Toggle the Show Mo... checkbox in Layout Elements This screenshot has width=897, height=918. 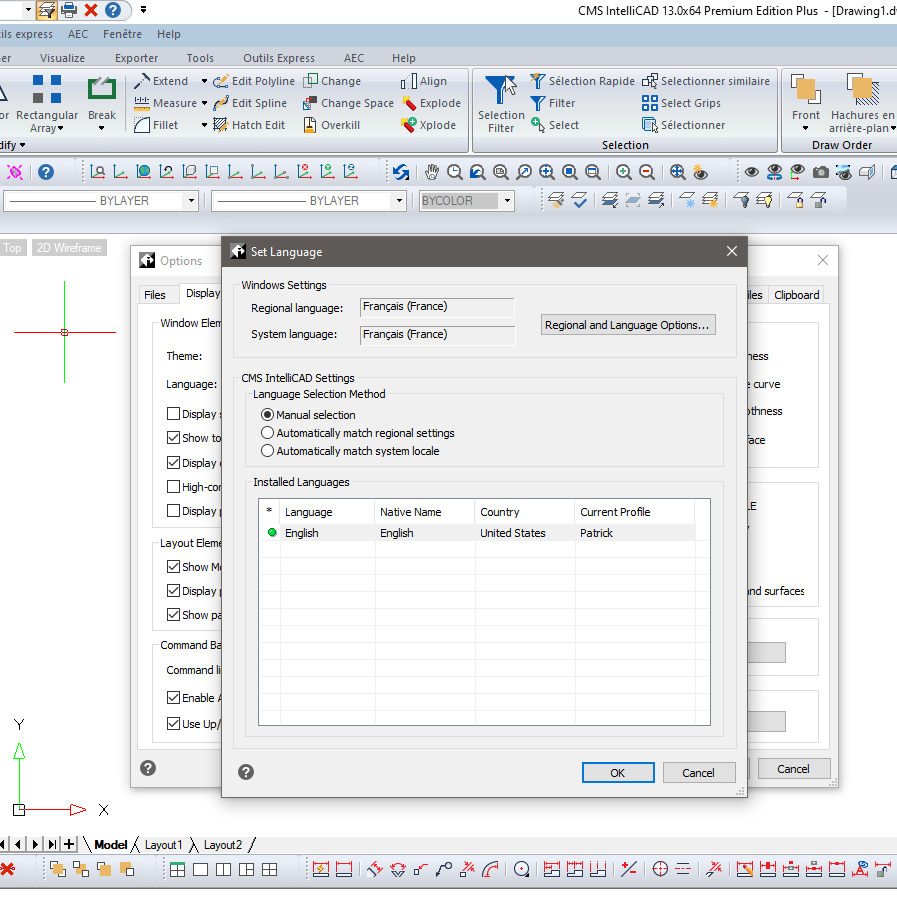[173, 566]
